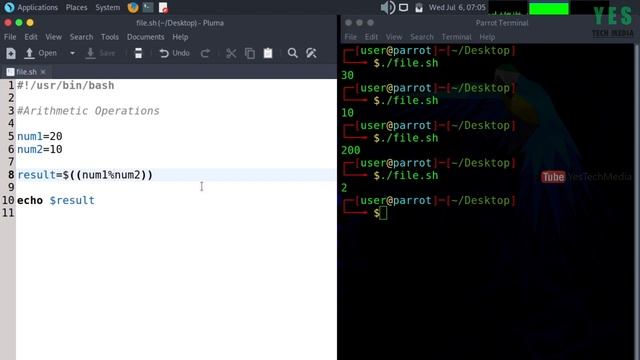
Task: Open Find and Replace tool icon
Action: 311,53
